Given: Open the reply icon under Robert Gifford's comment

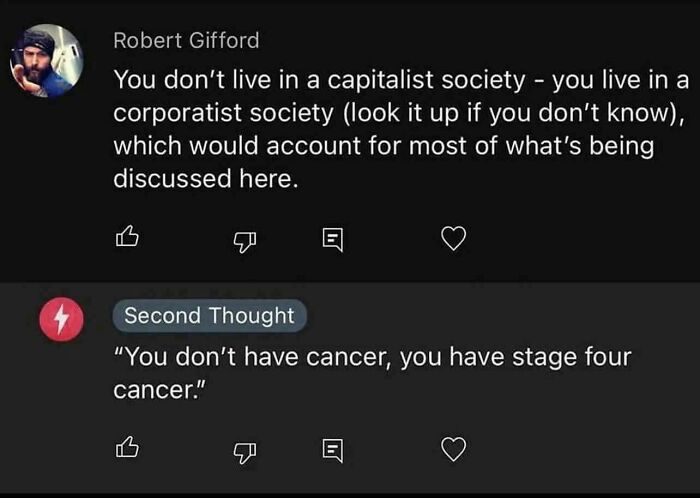Looking at the screenshot, I should (332, 238).
